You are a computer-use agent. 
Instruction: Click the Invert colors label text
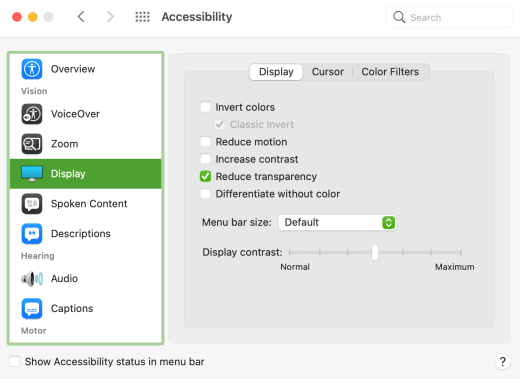click(245, 107)
